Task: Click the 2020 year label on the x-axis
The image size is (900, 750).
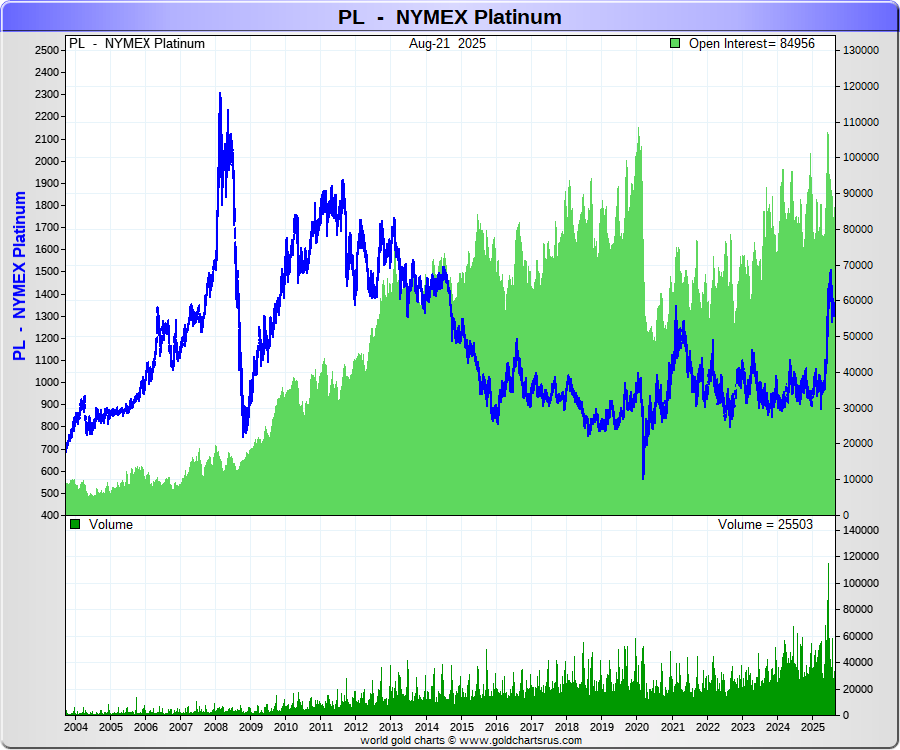Action: [637, 727]
